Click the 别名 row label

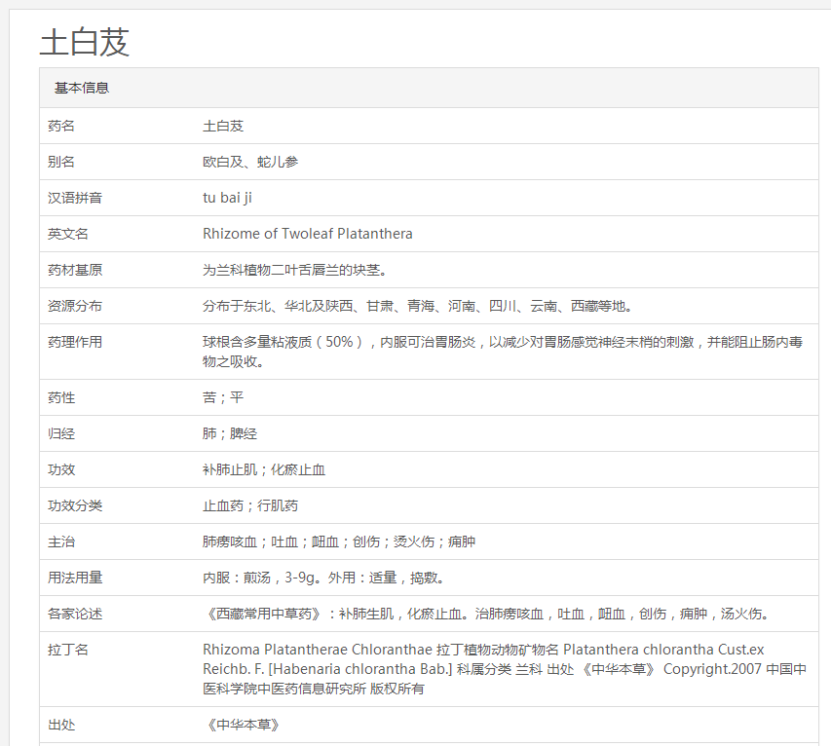click(61, 162)
